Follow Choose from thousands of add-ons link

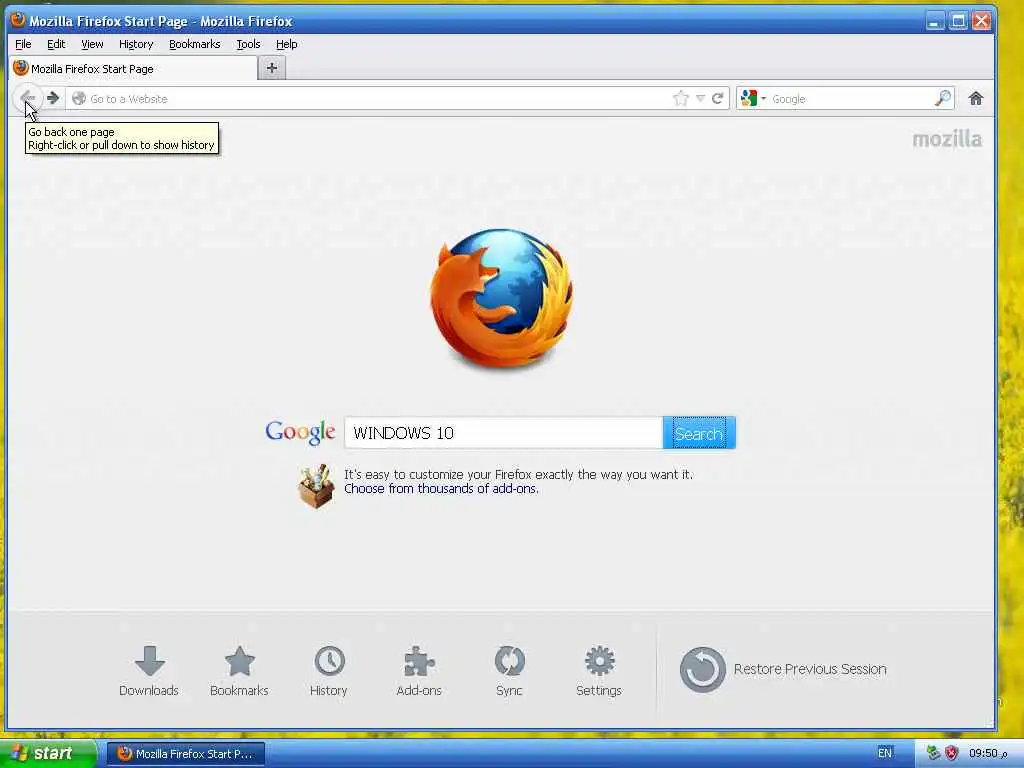(x=441, y=488)
